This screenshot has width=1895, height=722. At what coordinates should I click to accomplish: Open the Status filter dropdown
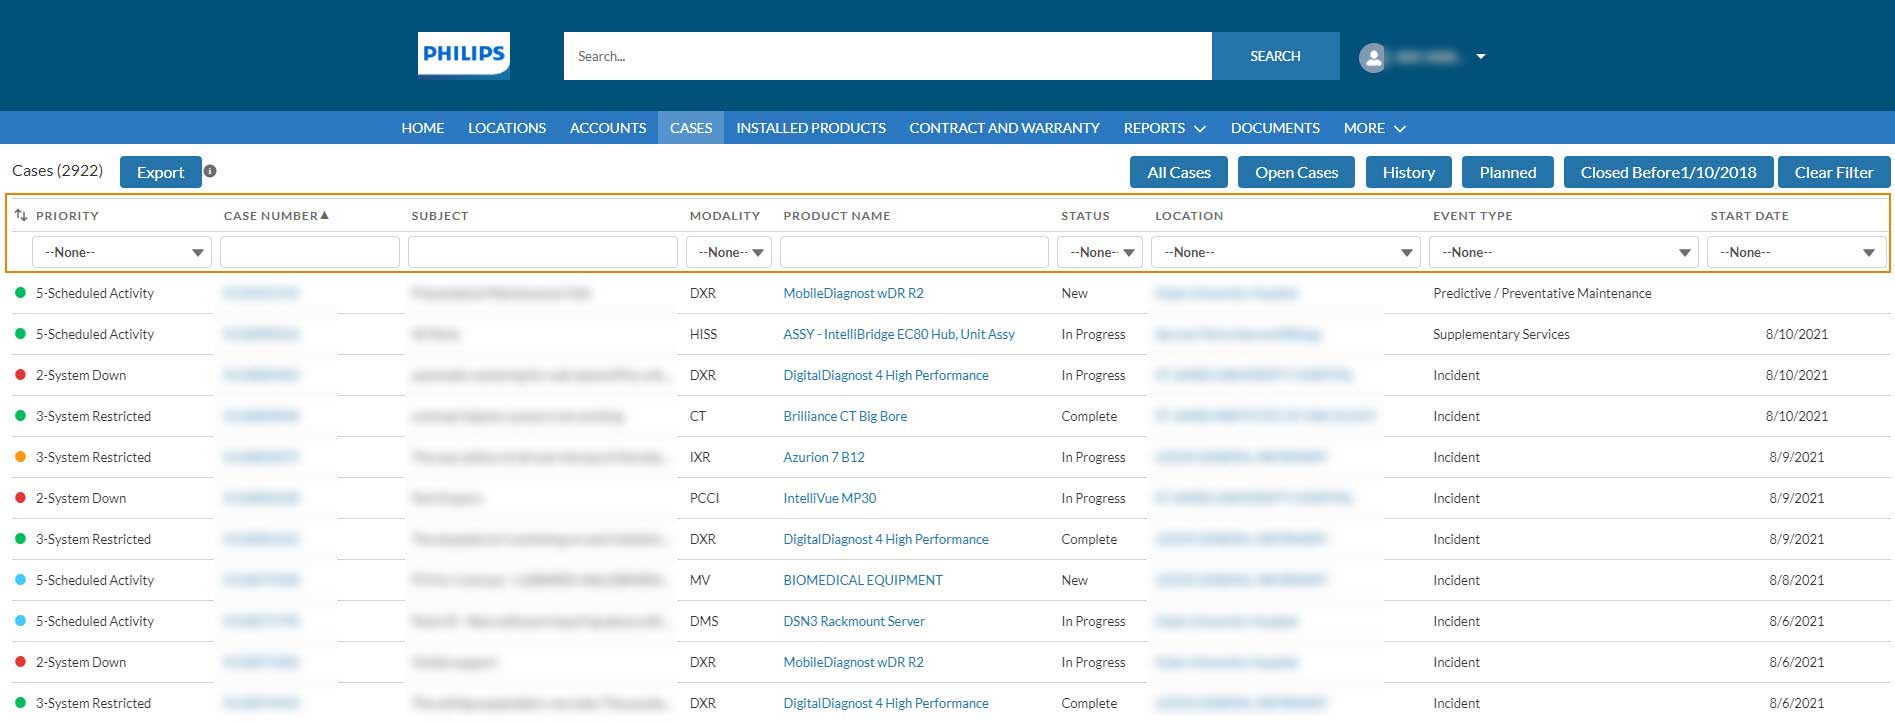pos(1099,252)
